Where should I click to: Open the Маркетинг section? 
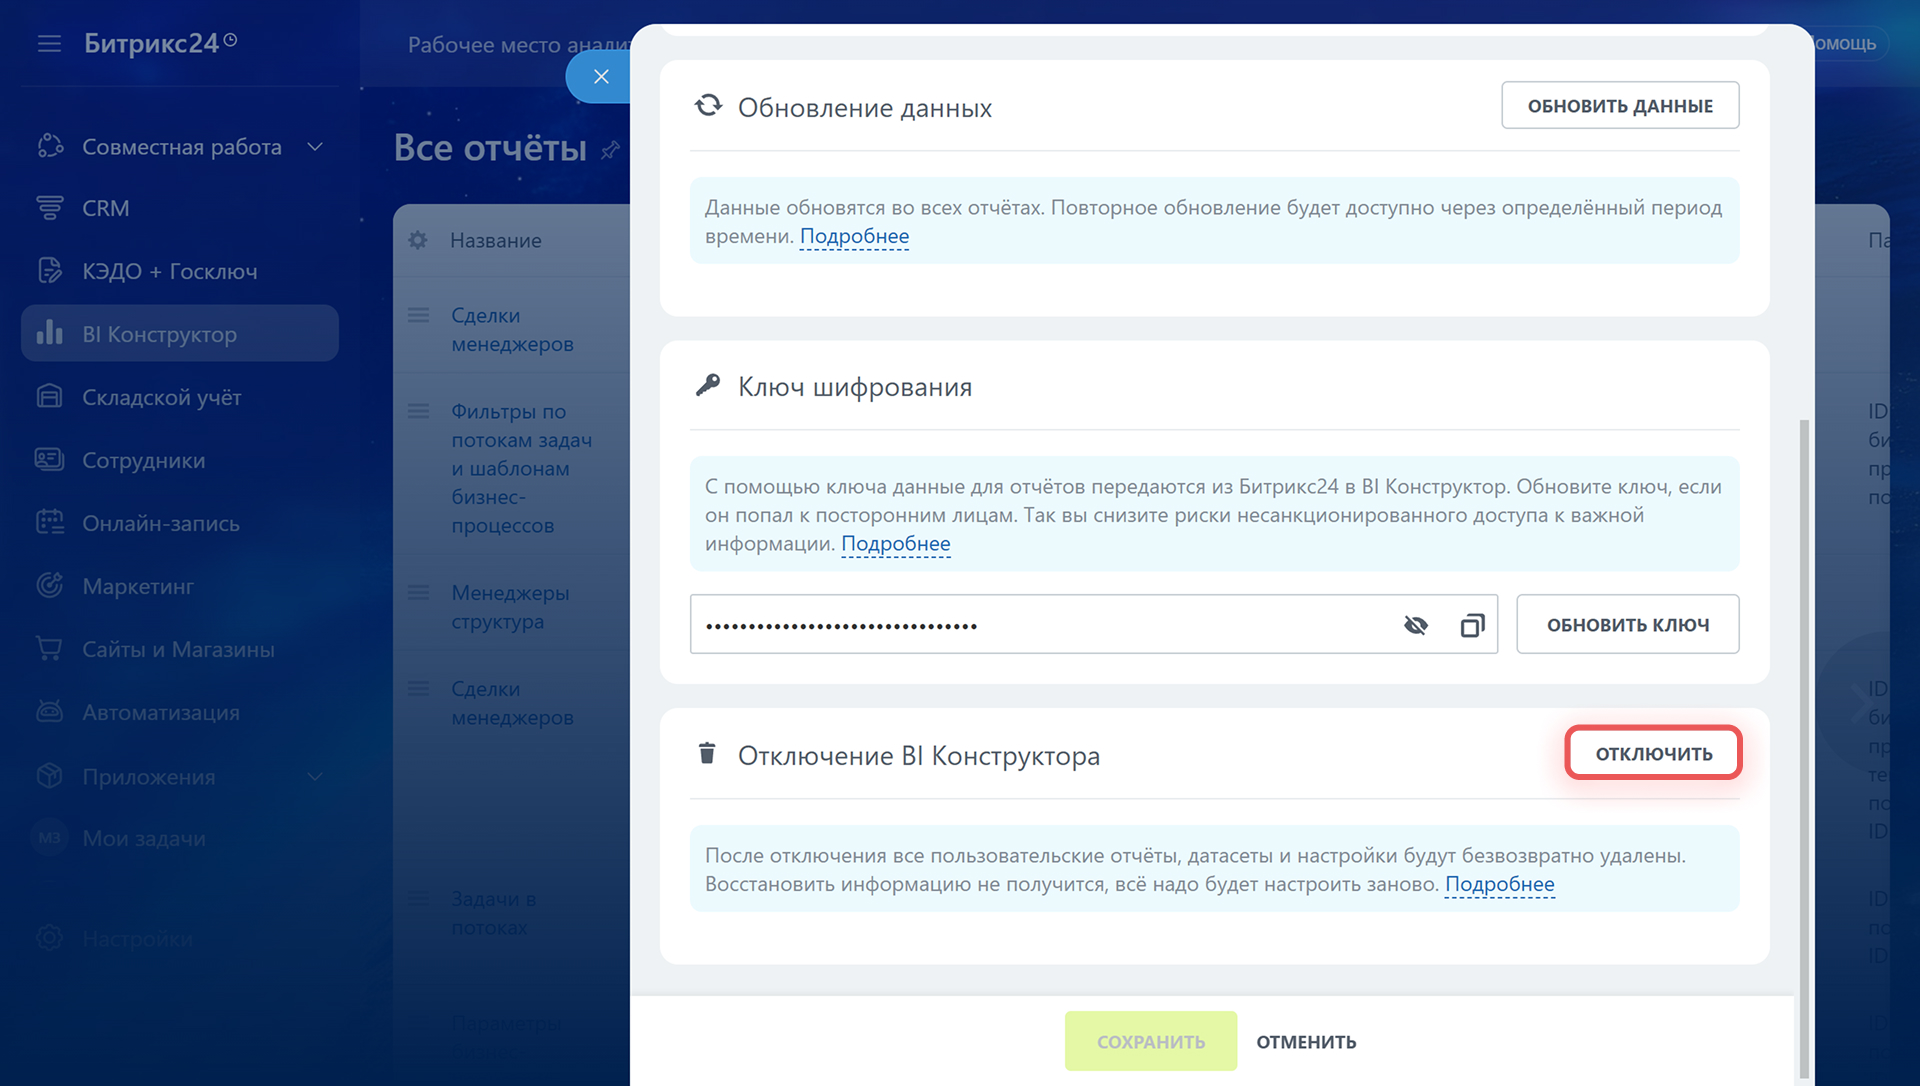pos(138,586)
